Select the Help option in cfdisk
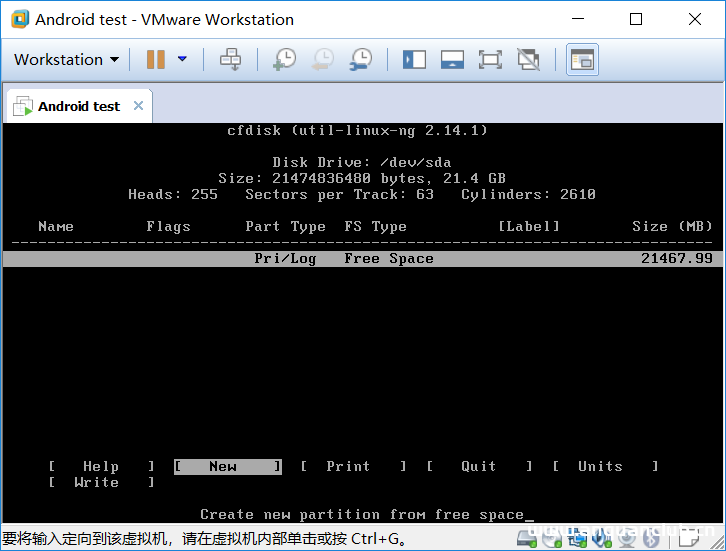The image size is (726, 551). 101,466
